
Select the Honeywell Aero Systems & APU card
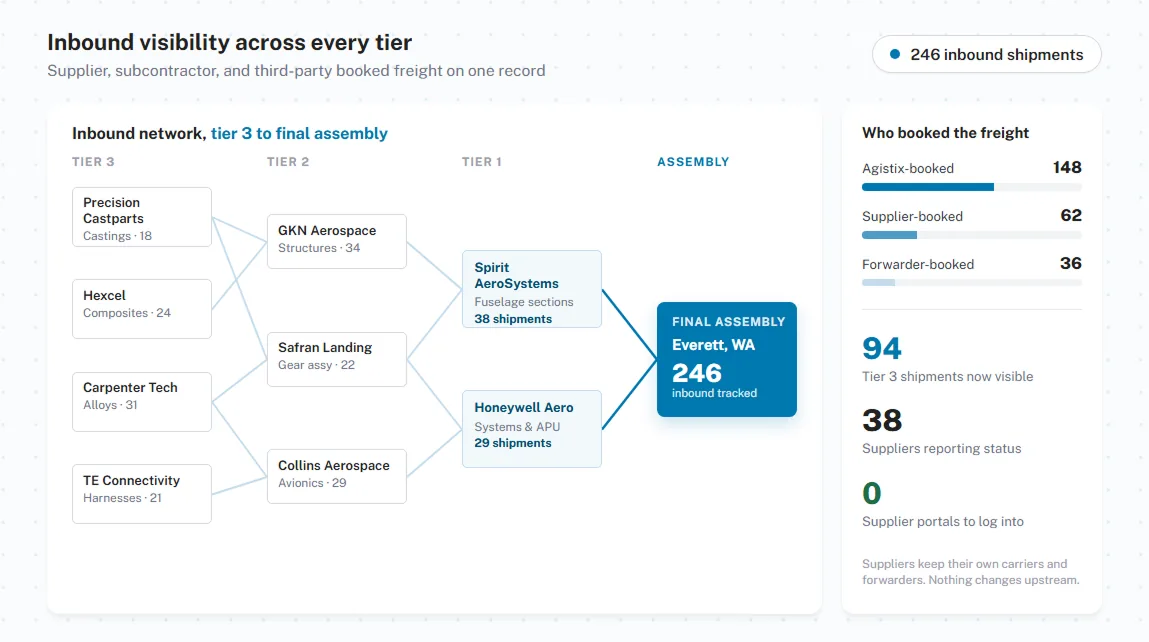pos(532,429)
